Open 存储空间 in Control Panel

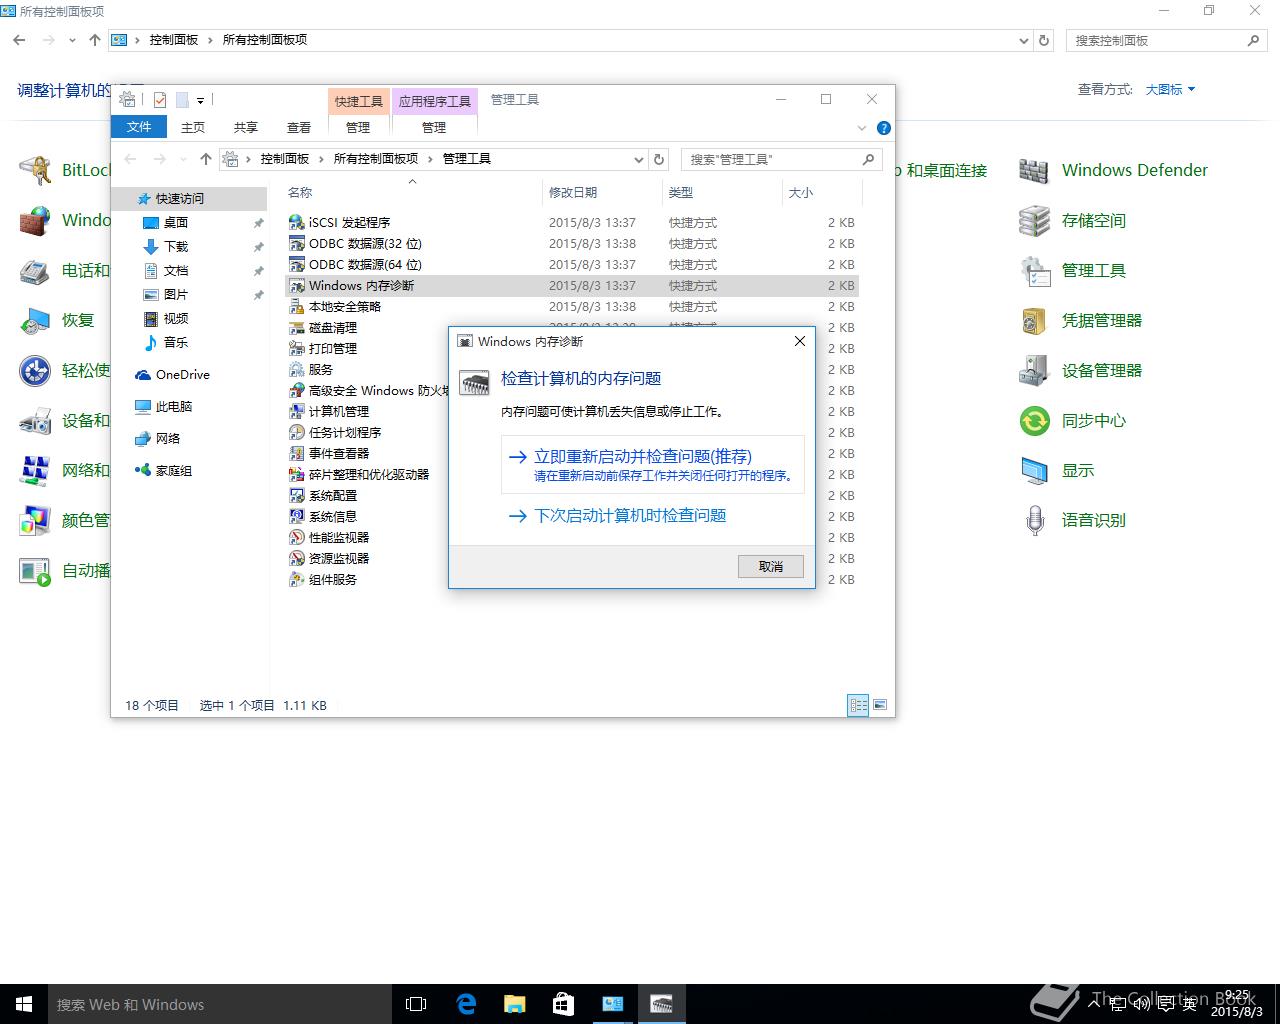[1073, 220]
